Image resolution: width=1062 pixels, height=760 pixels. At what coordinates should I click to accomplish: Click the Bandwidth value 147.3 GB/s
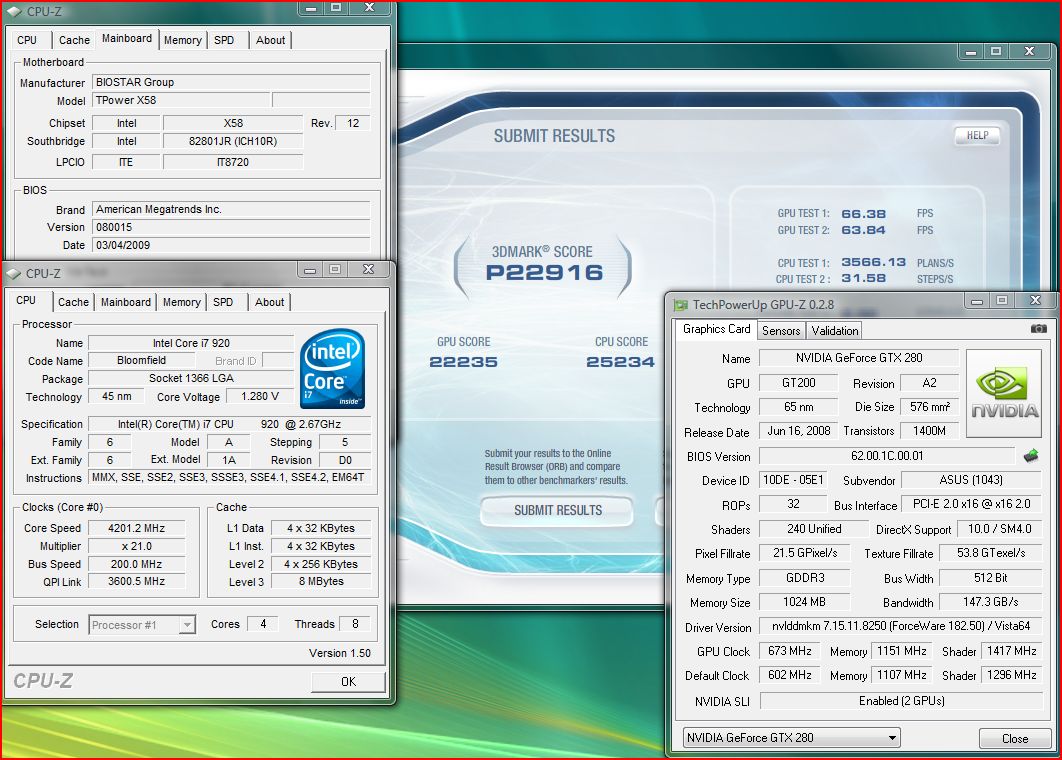990,602
